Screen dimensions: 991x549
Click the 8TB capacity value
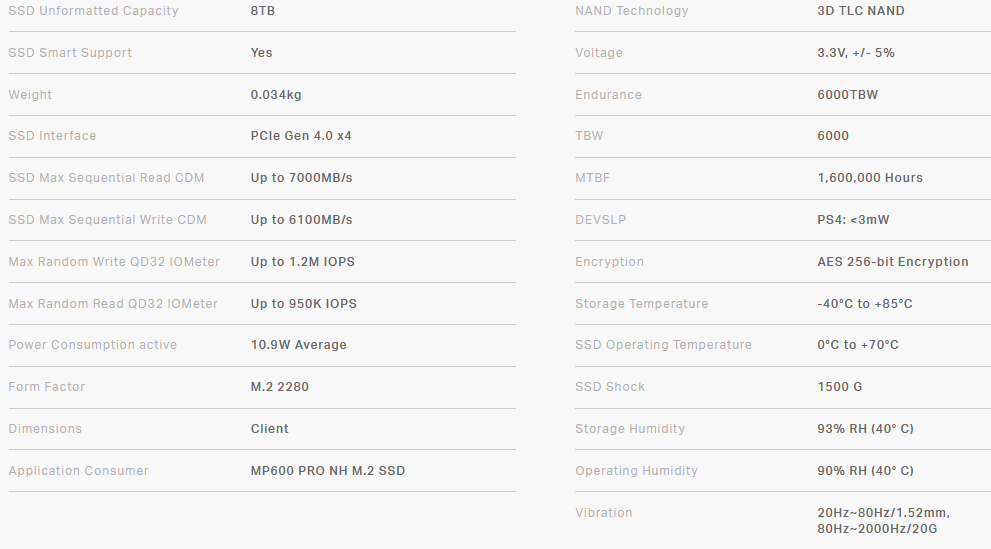(265, 11)
